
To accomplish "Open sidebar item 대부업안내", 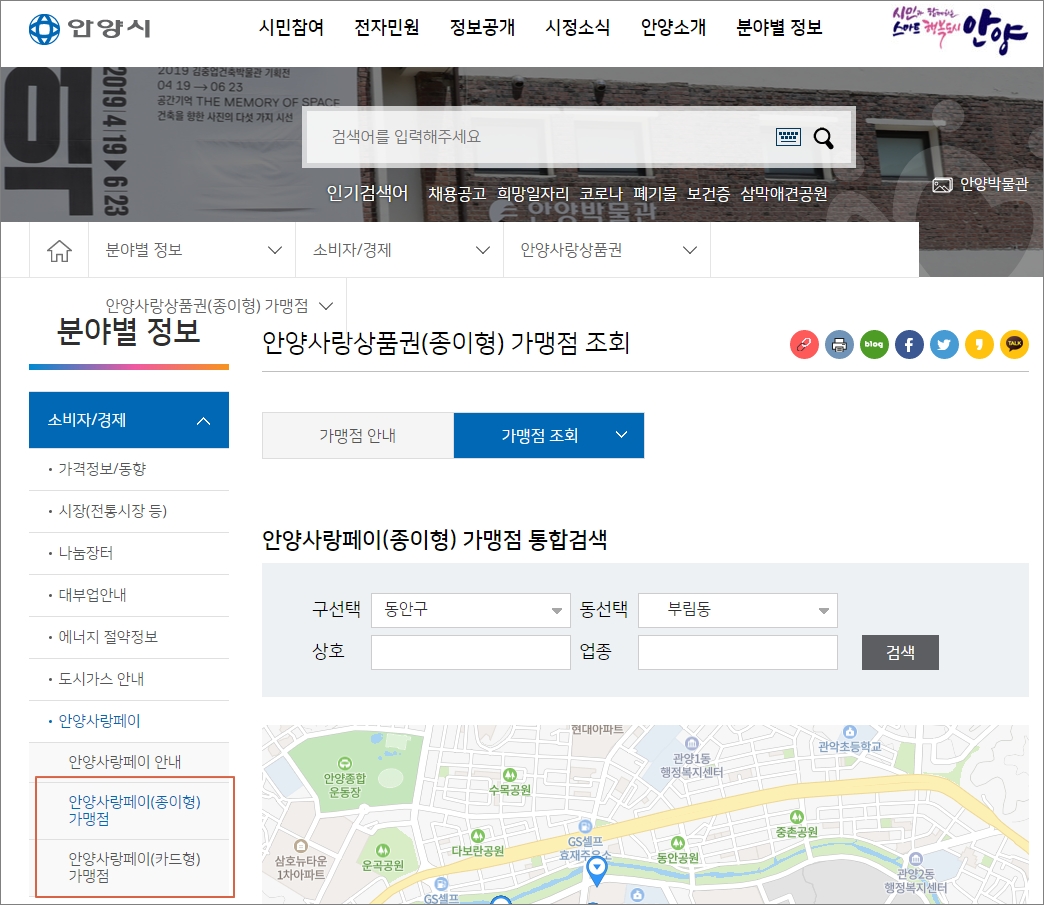I will click(92, 595).
